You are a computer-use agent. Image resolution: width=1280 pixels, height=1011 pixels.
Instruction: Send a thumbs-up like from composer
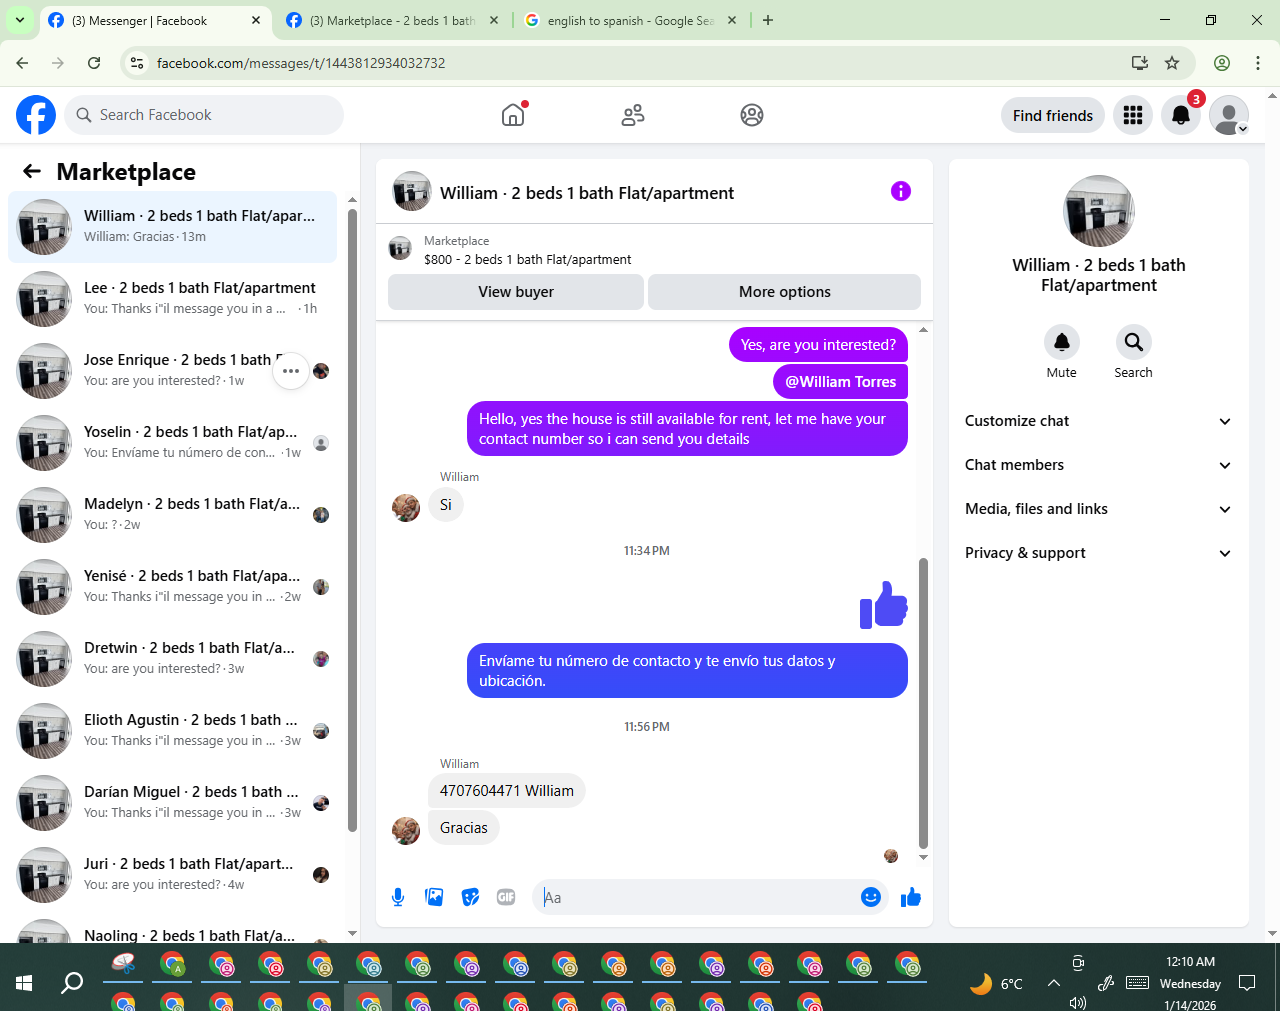[x=910, y=897]
